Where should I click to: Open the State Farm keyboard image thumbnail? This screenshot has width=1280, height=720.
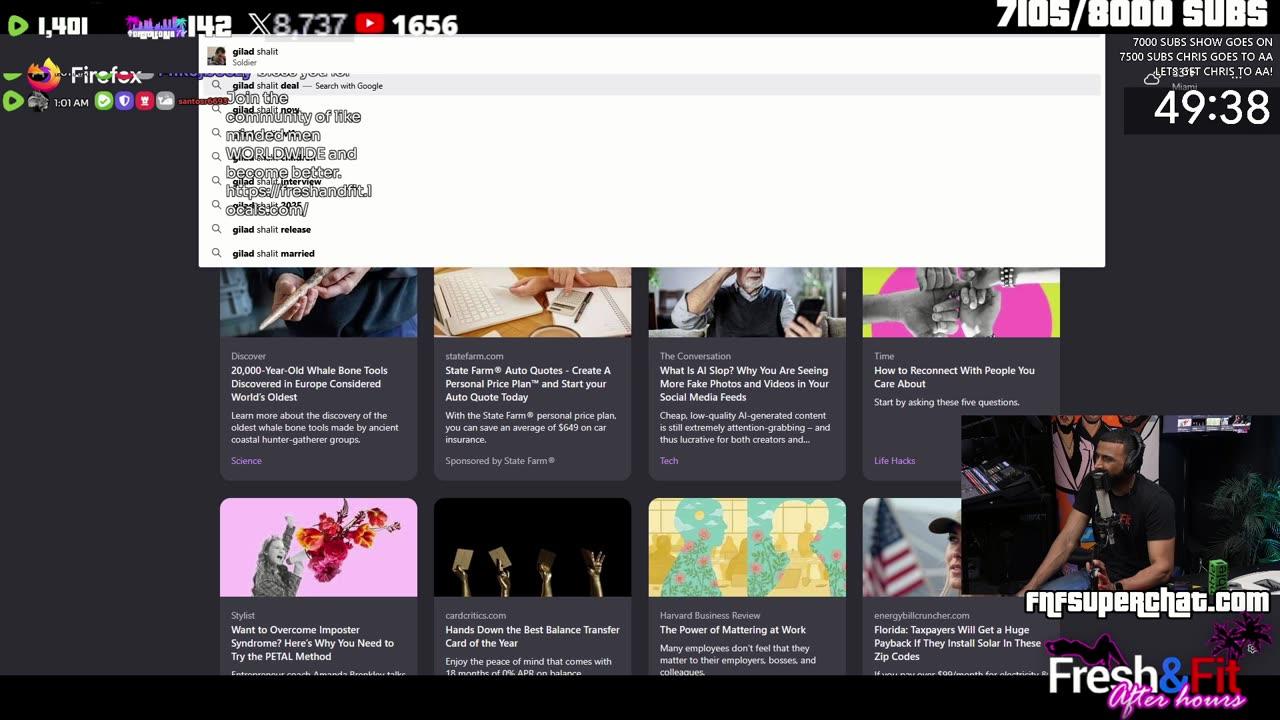pyautogui.click(x=532, y=302)
